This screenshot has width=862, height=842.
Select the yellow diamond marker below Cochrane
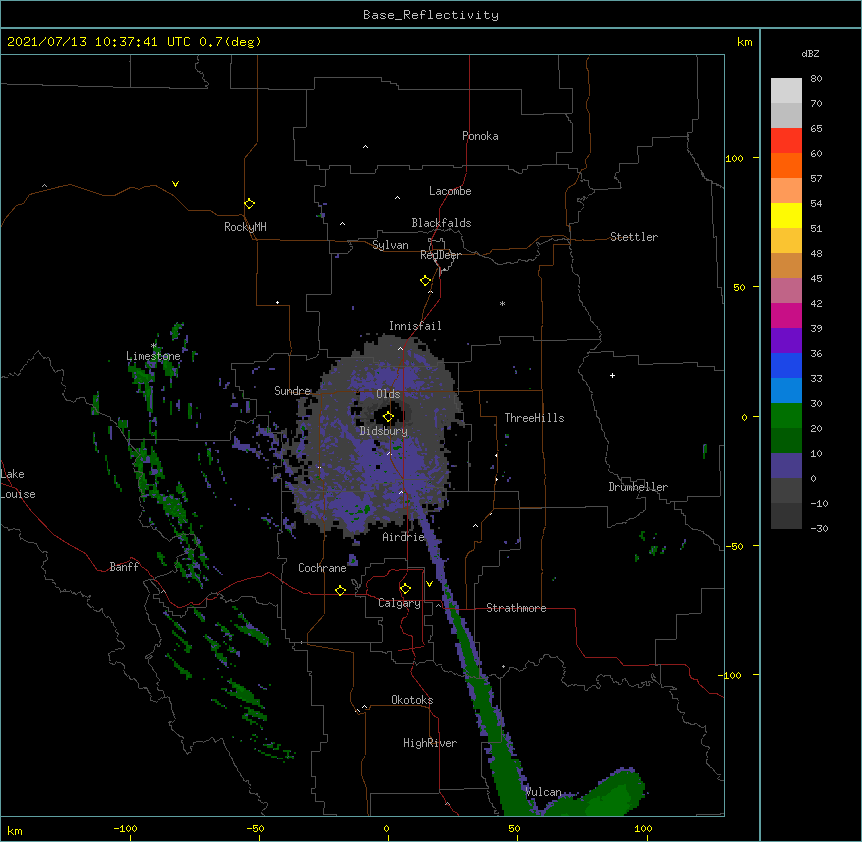(340, 590)
